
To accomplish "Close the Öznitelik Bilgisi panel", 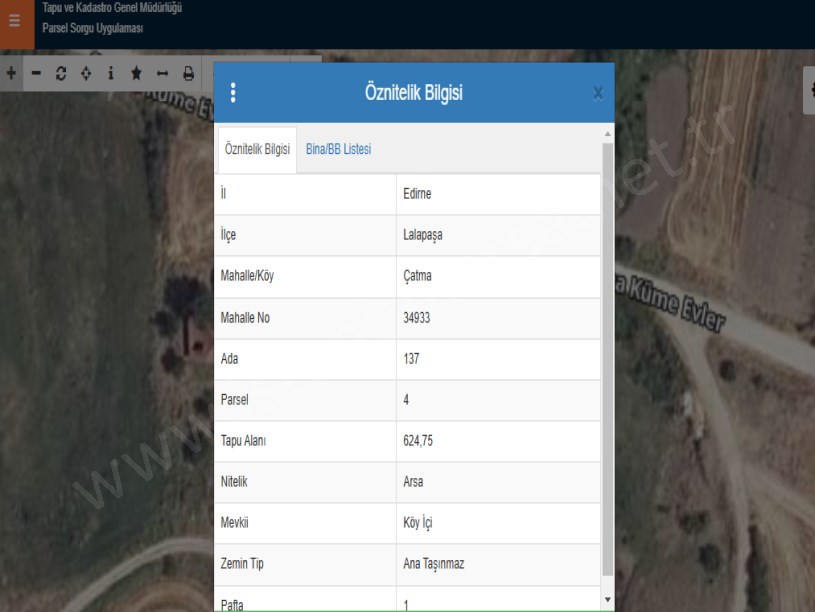I will click(x=598, y=93).
